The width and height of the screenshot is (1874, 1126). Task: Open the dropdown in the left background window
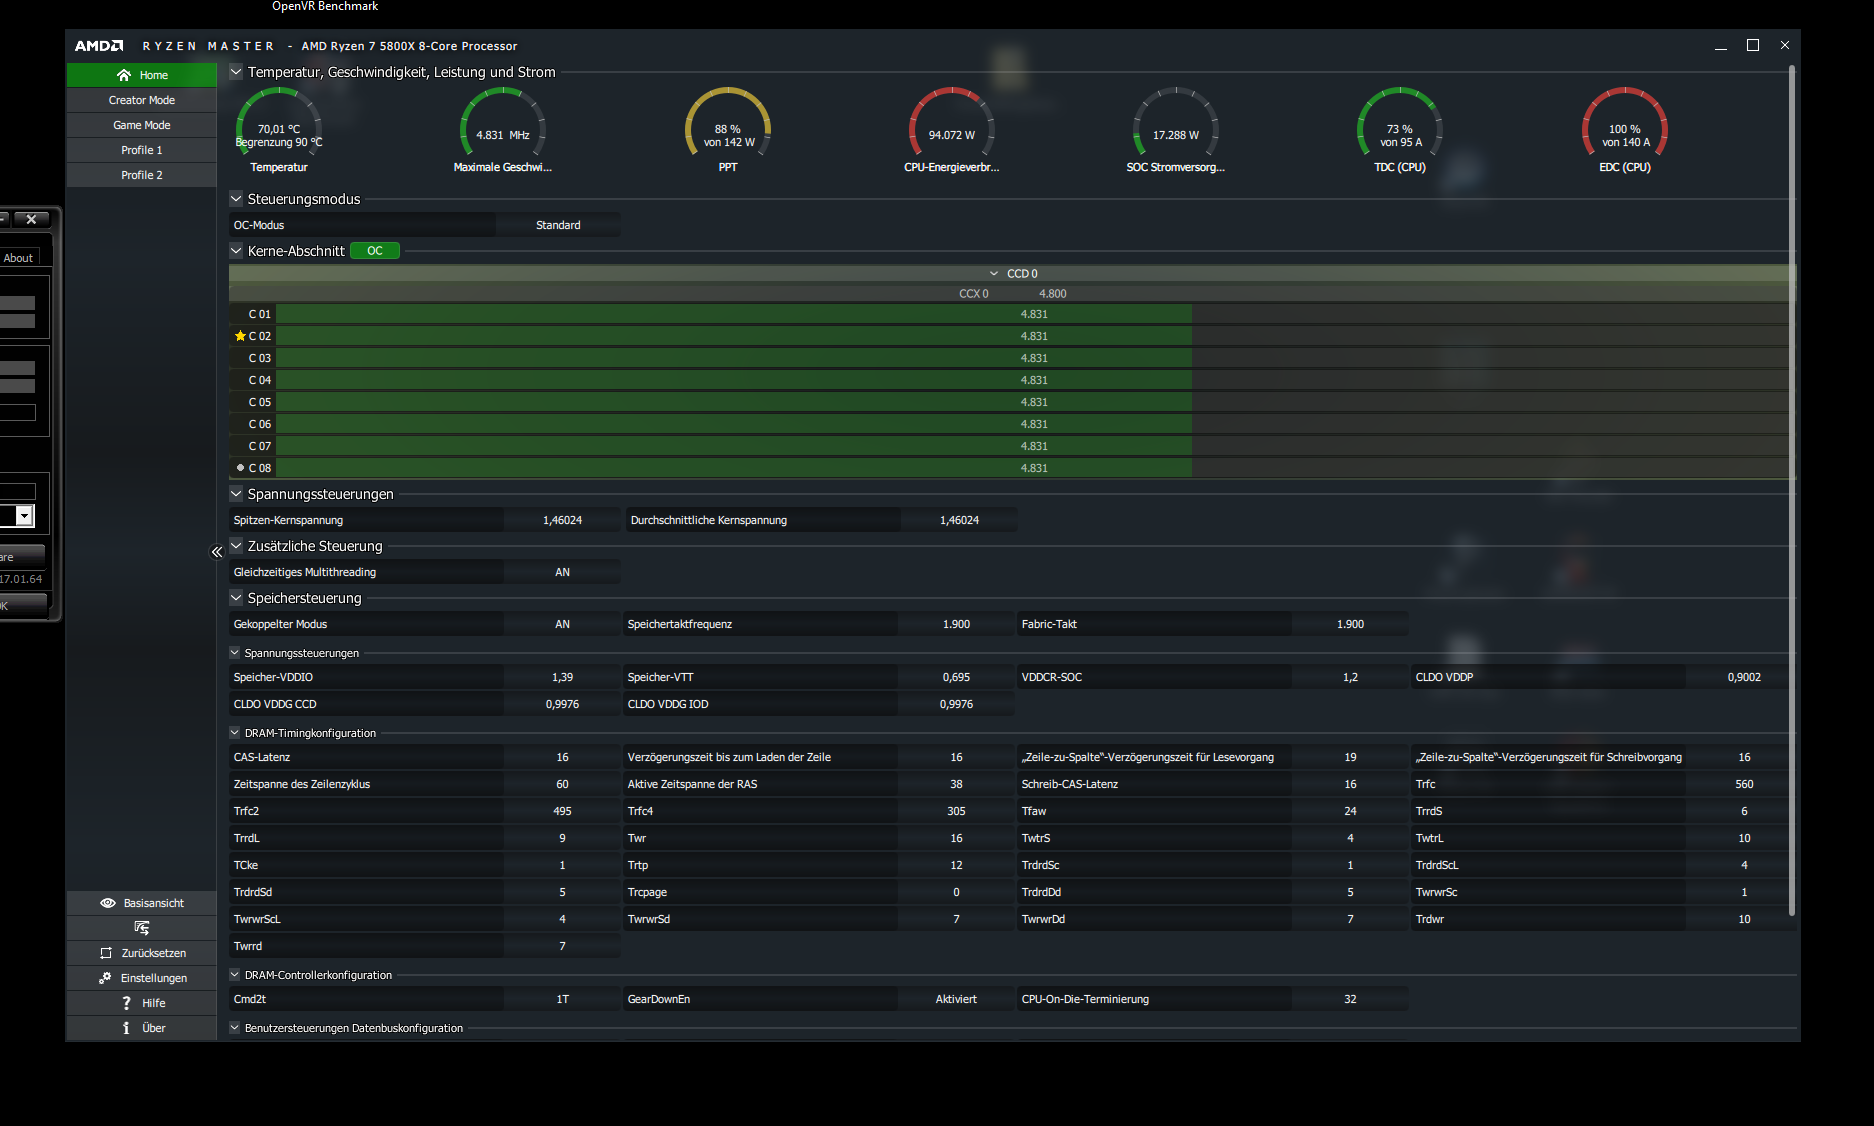(x=25, y=516)
